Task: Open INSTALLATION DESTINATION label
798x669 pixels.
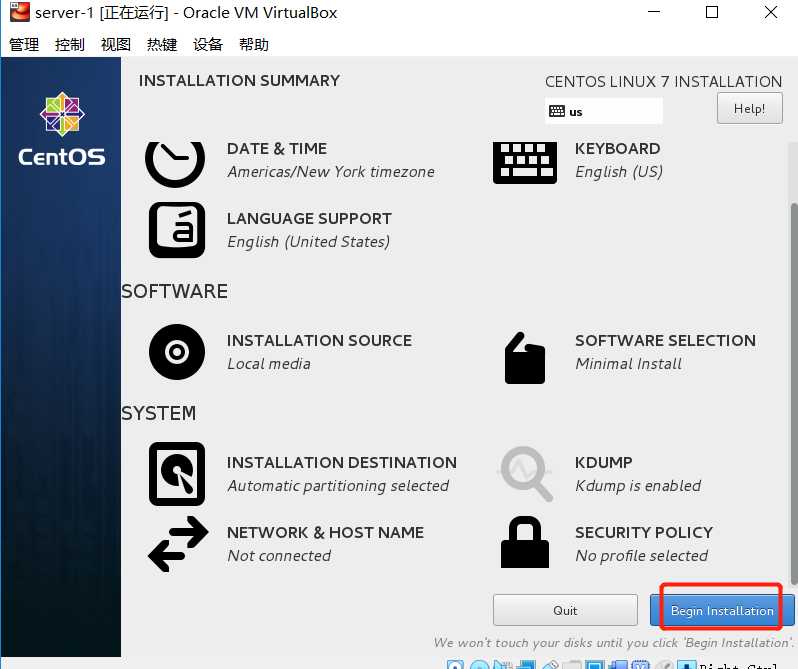Action: pyautogui.click(x=341, y=462)
